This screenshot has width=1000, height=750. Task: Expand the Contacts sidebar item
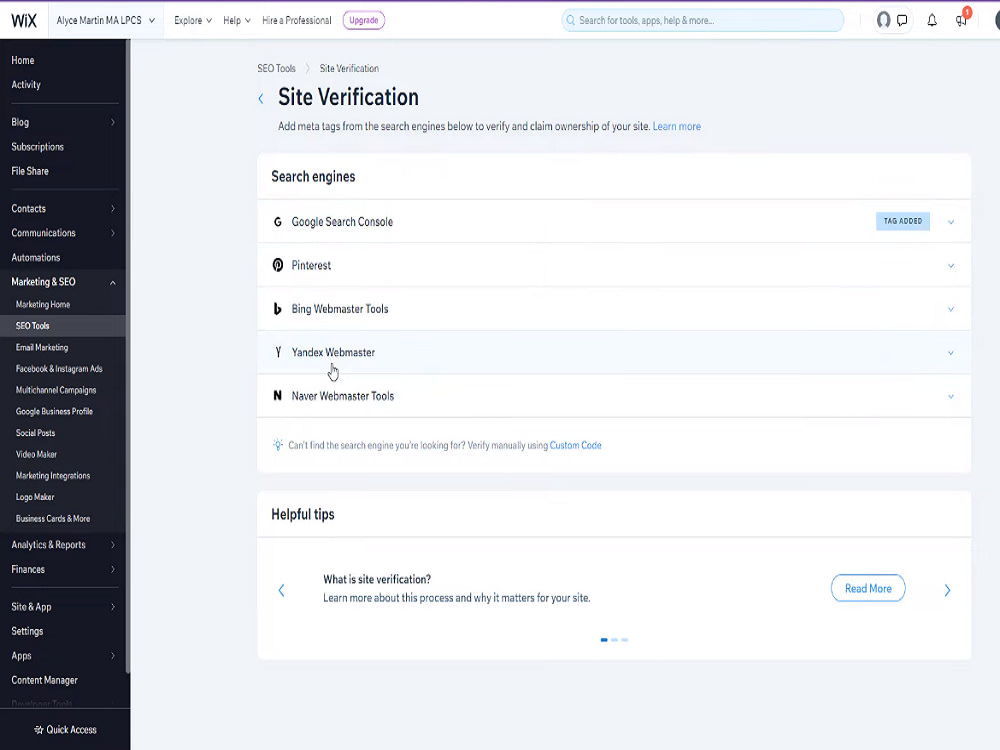(113, 209)
